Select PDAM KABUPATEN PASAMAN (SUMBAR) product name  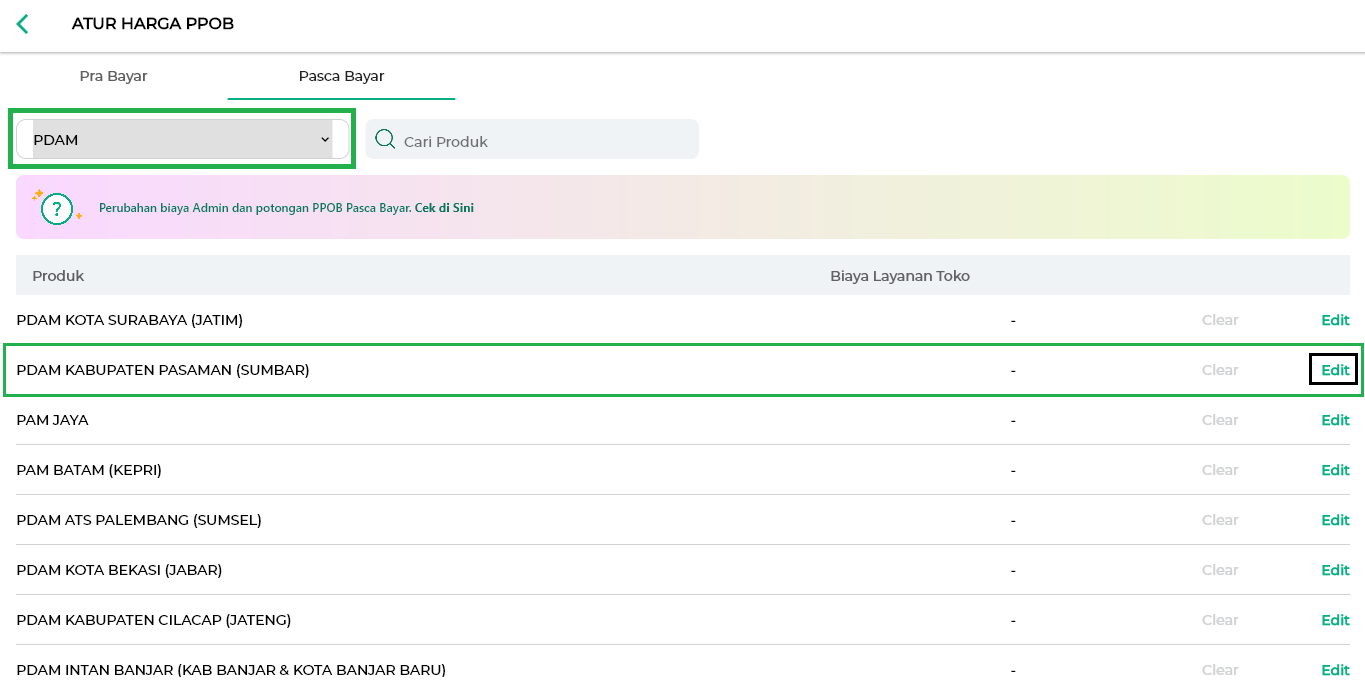click(163, 370)
